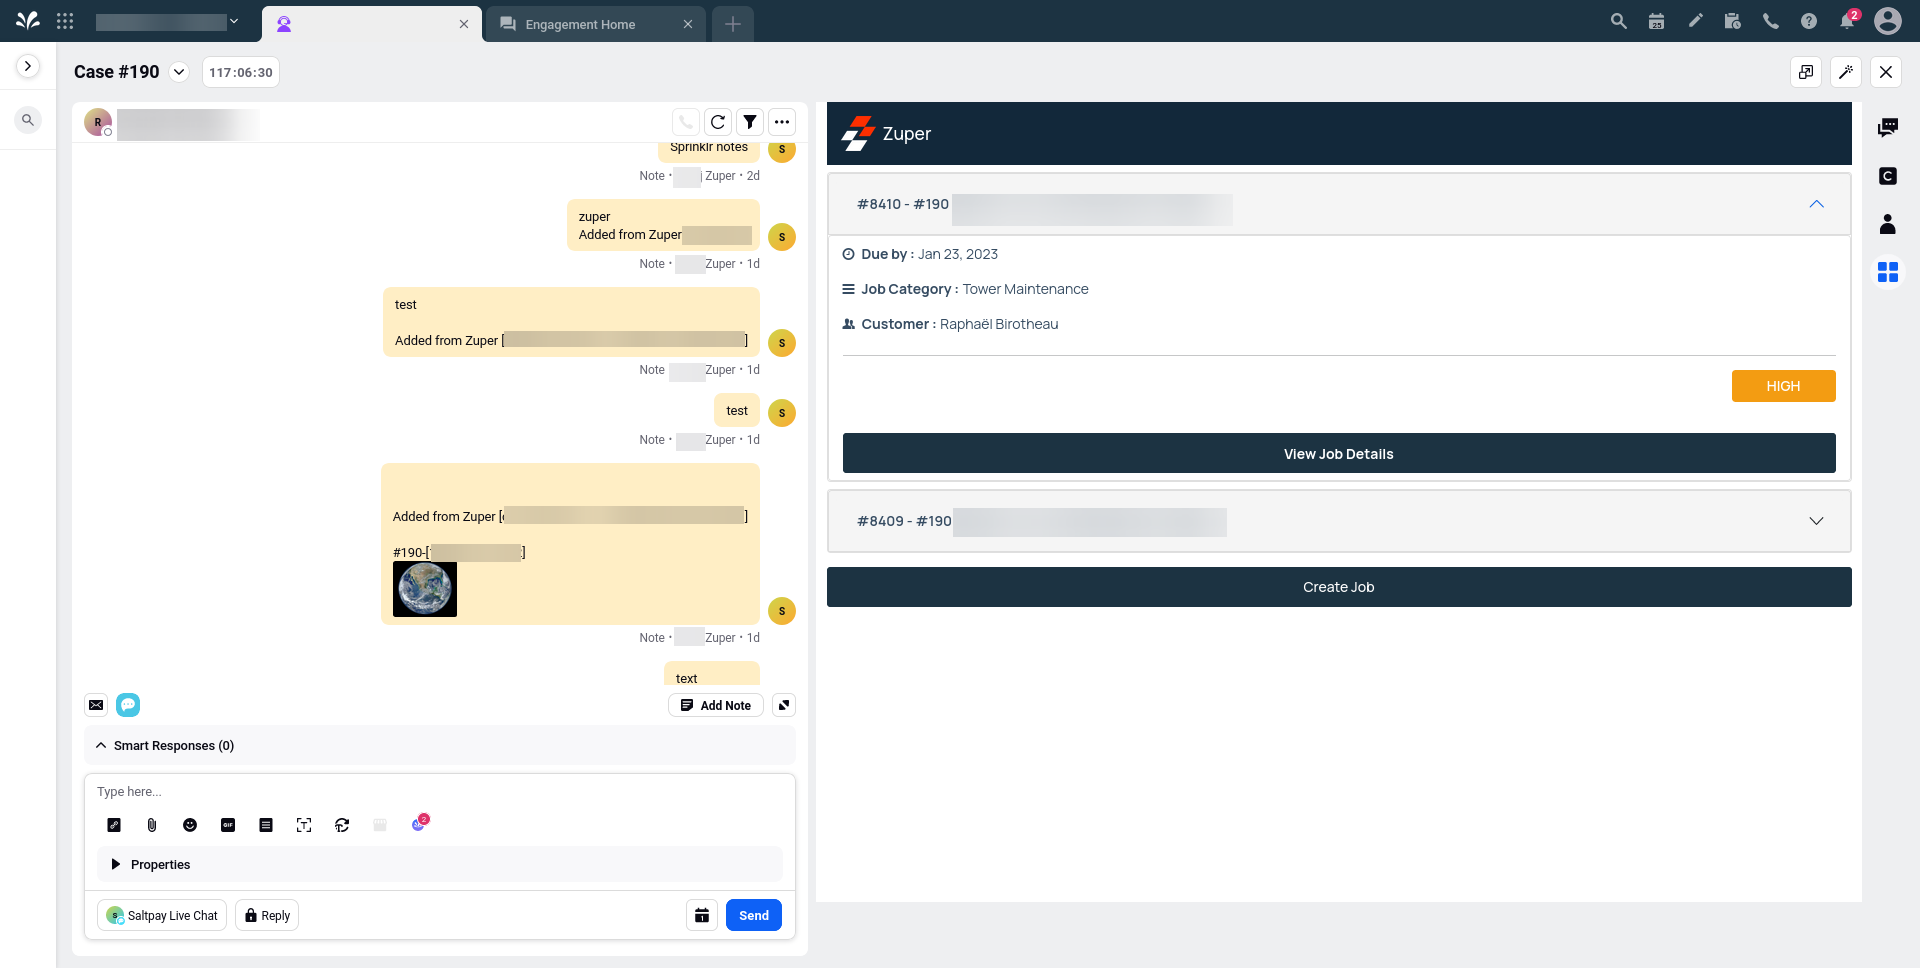Open the phone dialer in top bar
The width and height of the screenshot is (1920, 968).
[1771, 21]
